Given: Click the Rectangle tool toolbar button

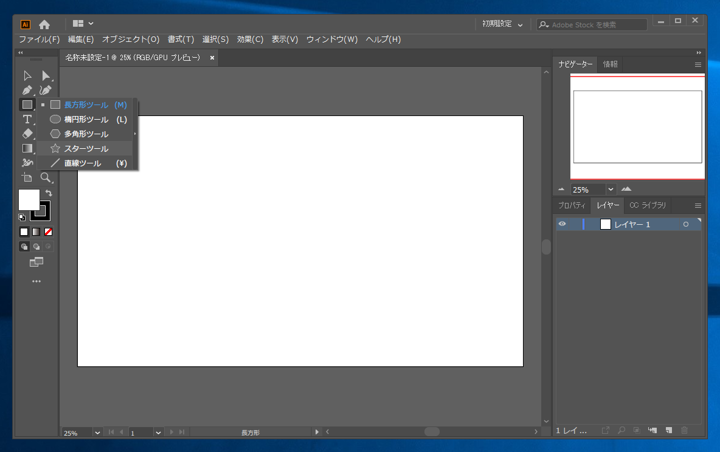Looking at the screenshot, I should [x=27, y=105].
